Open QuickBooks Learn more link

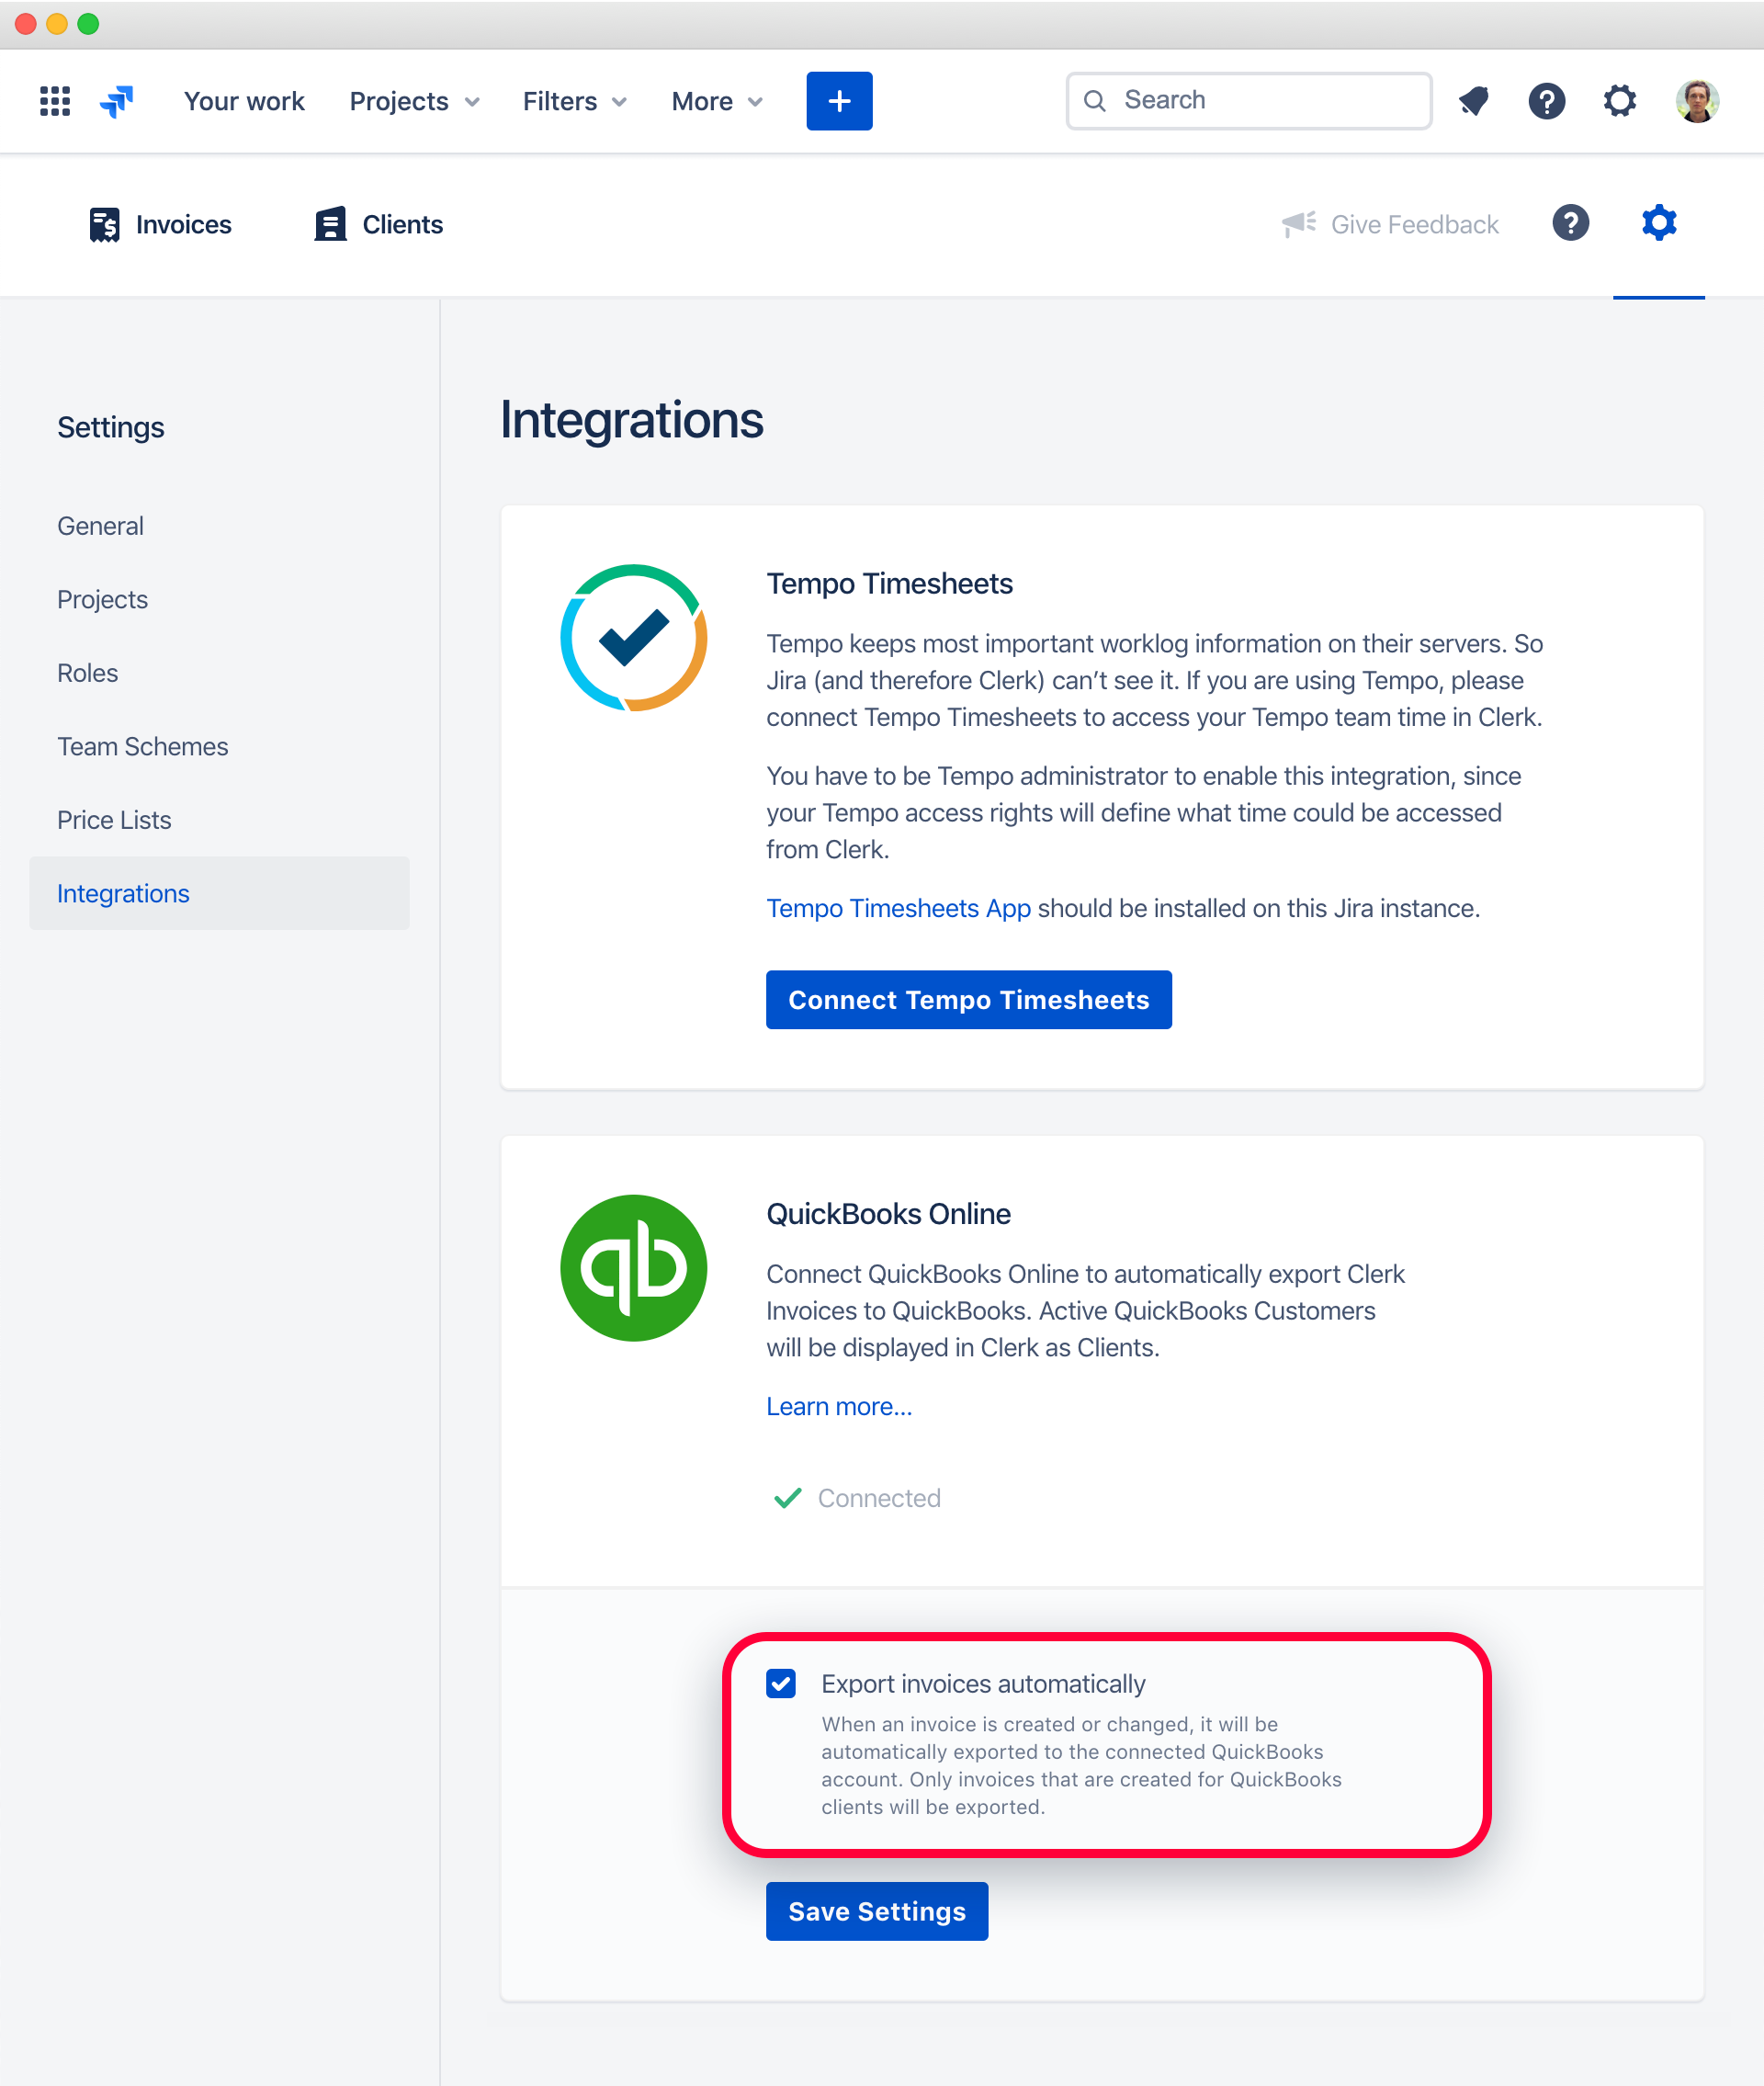[839, 1406]
